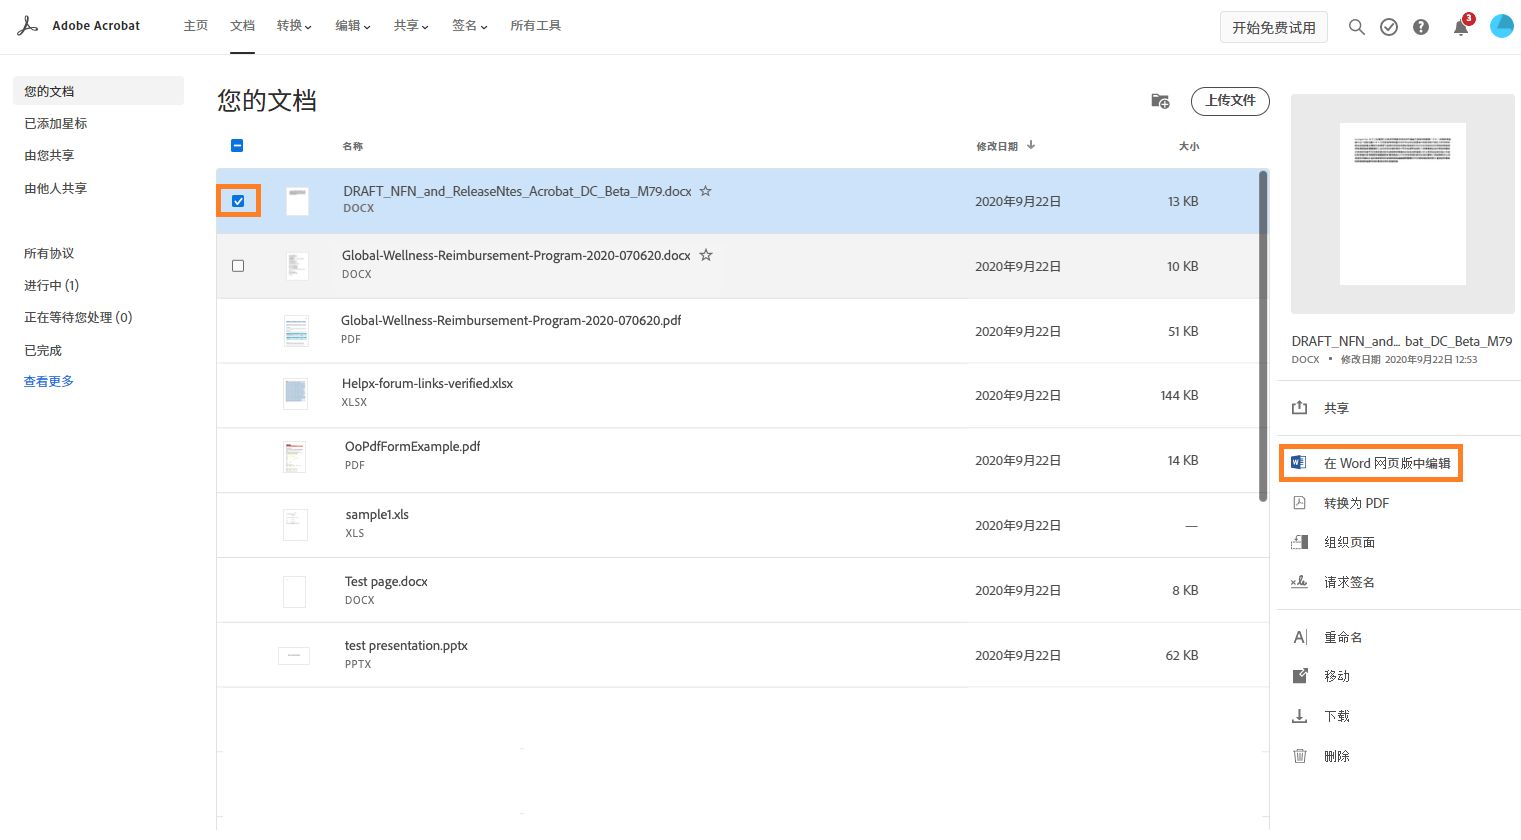Click the document preview thumbnail
The image size is (1521, 840).
click(x=1403, y=204)
